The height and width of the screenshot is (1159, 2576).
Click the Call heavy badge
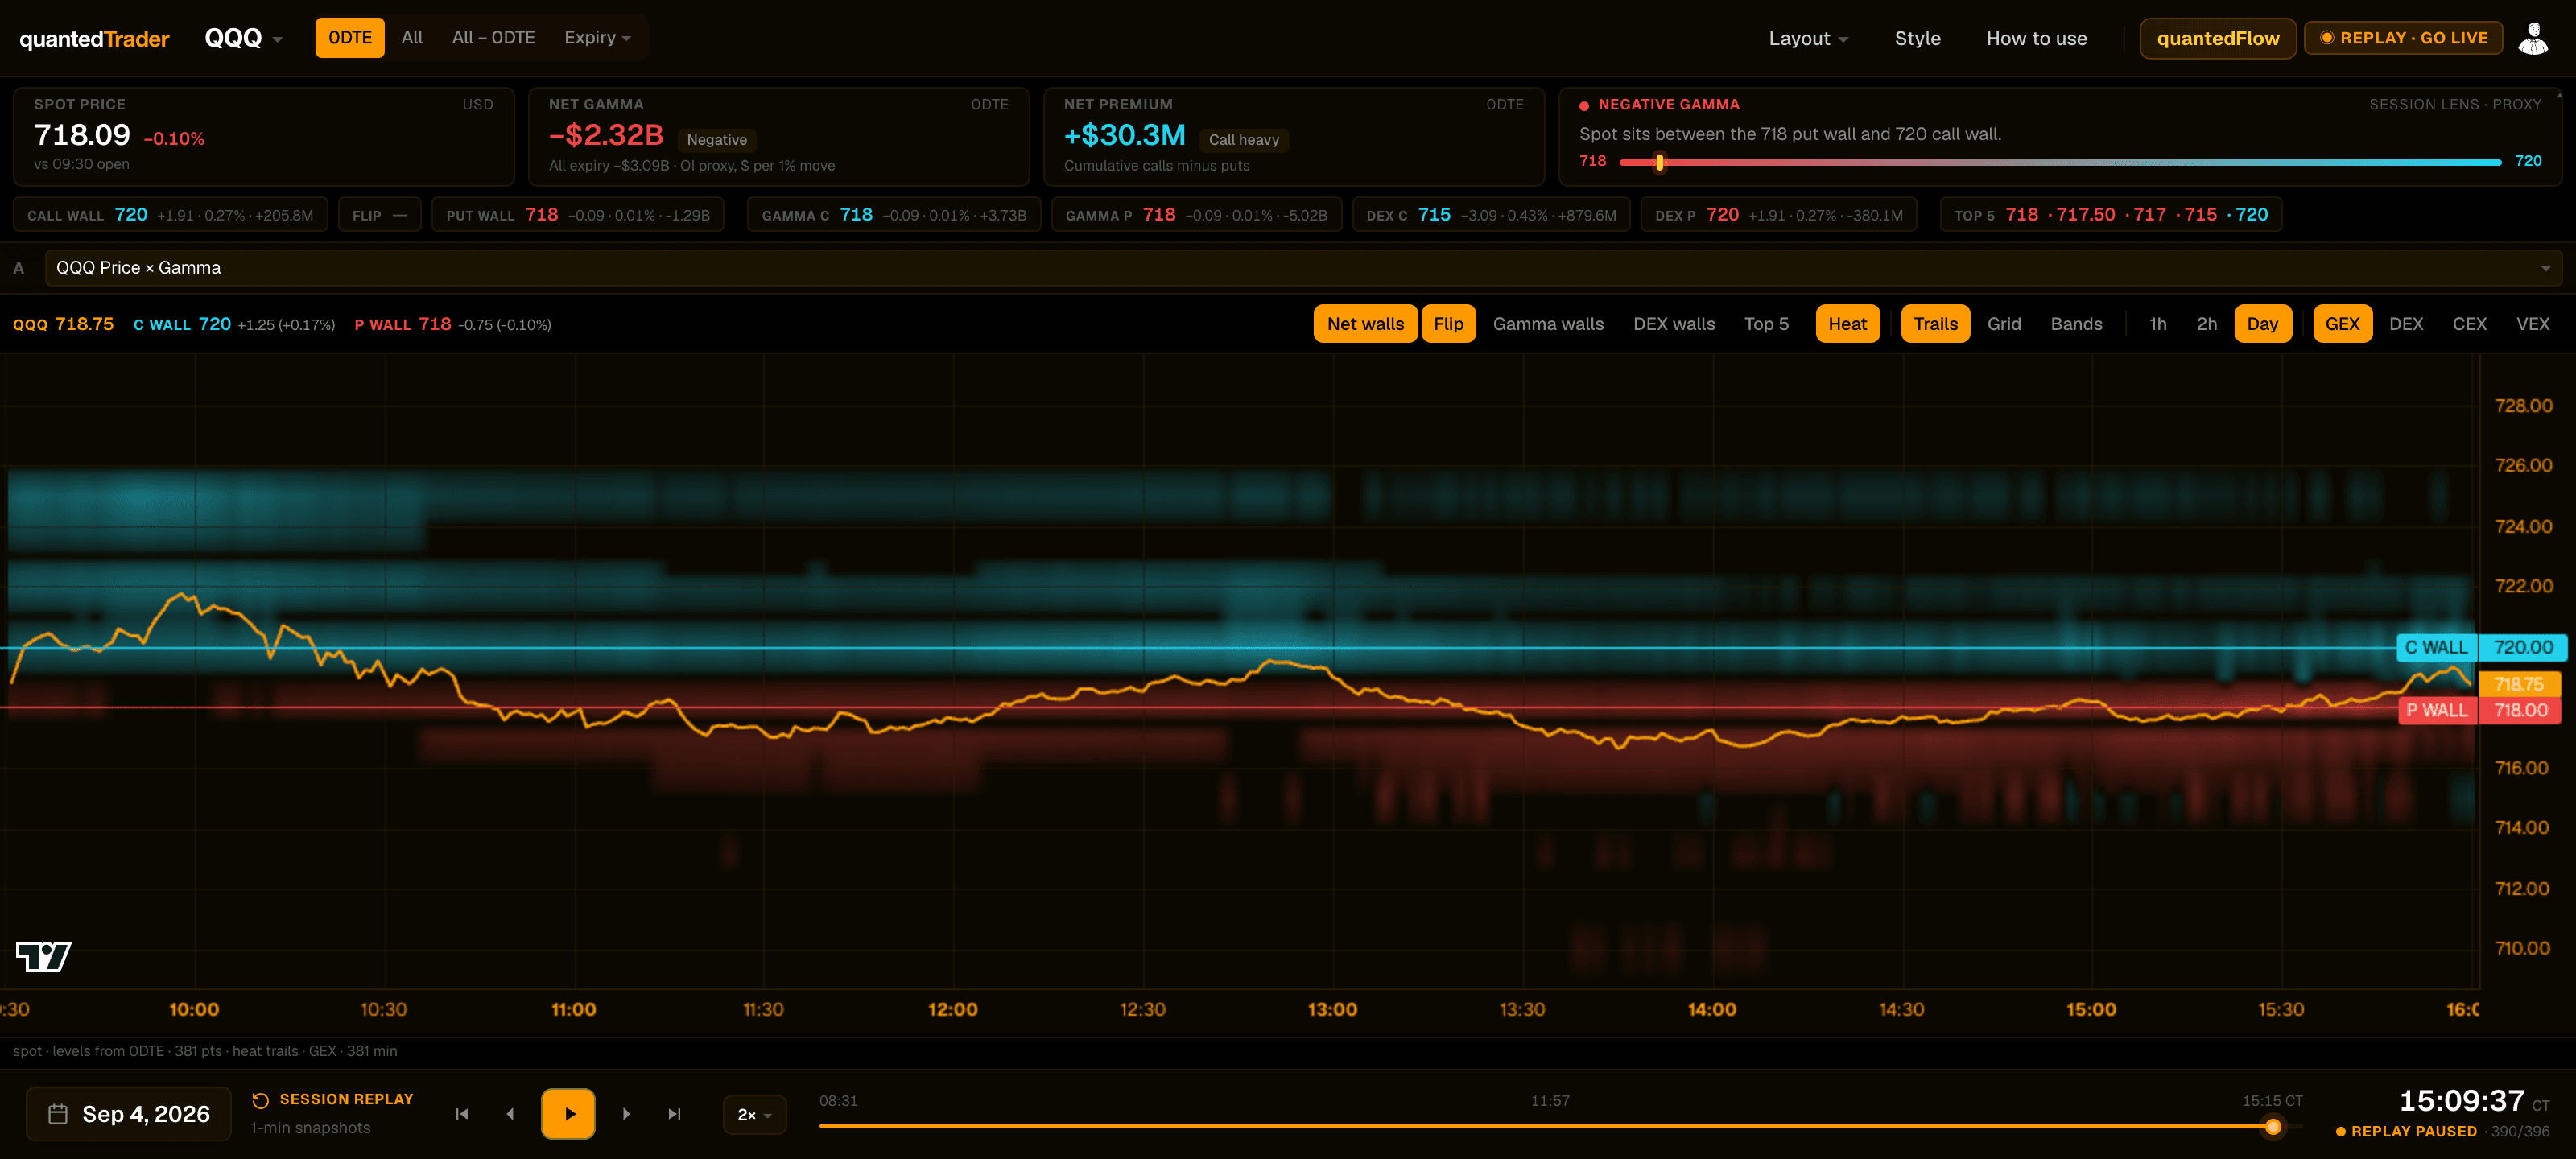tap(1244, 140)
